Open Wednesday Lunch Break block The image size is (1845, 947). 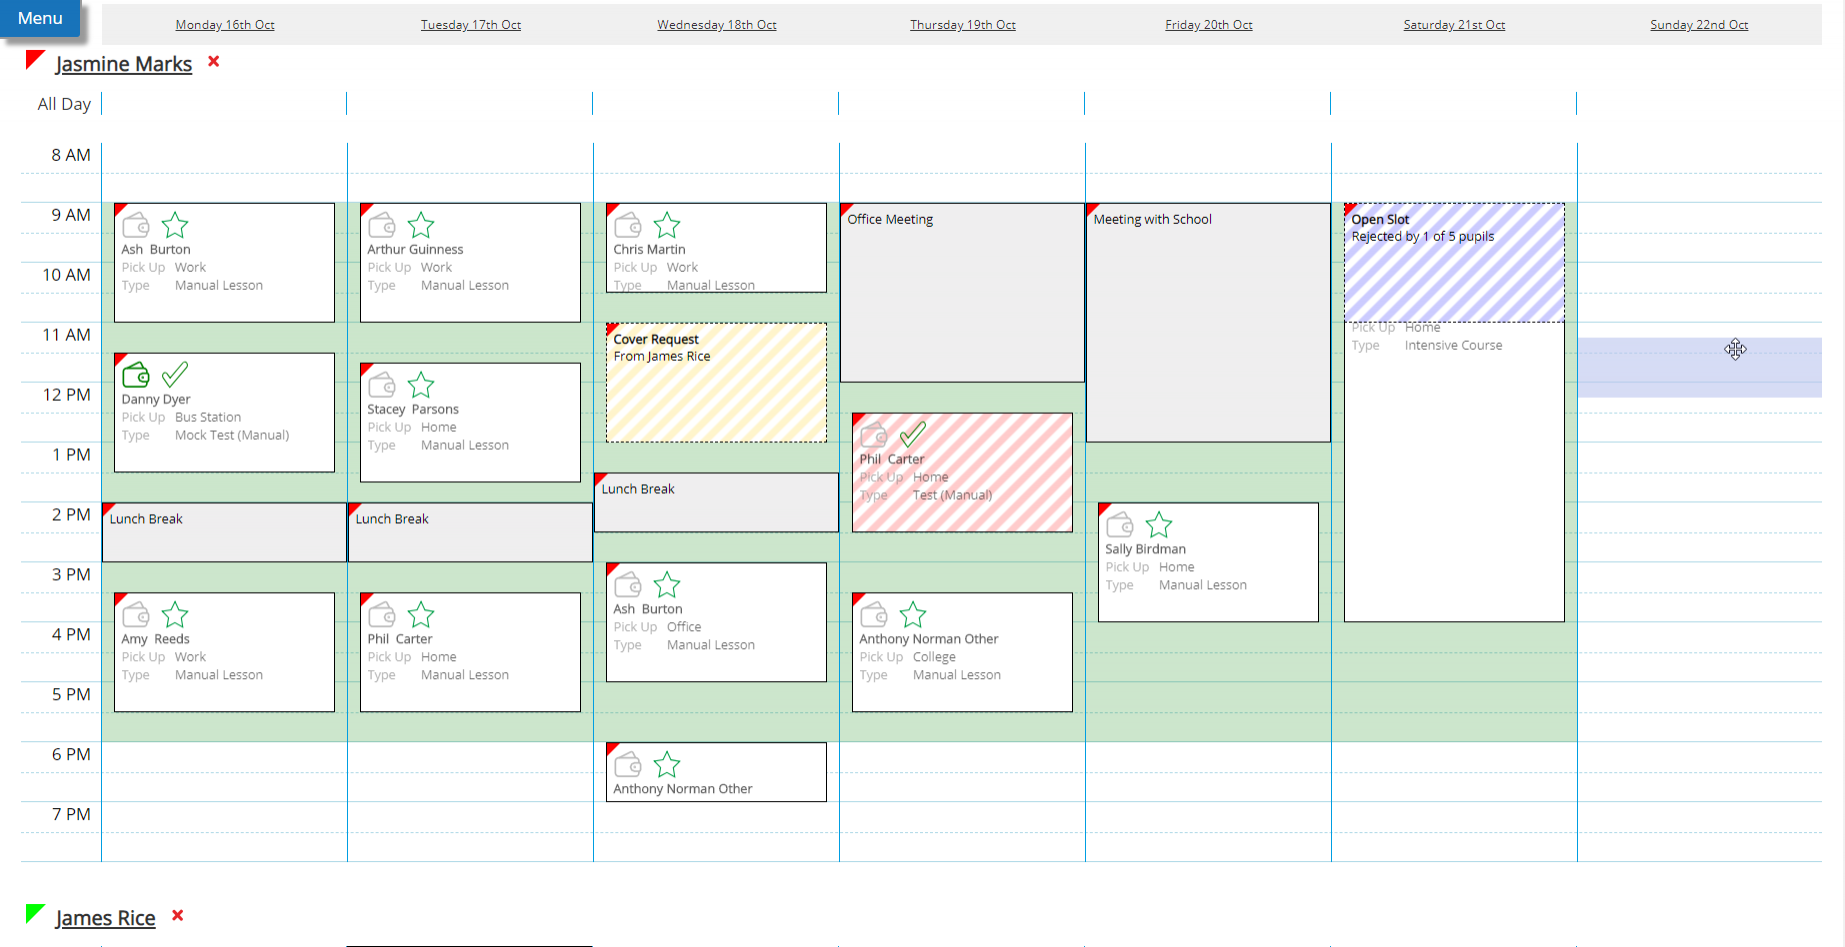point(716,502)
